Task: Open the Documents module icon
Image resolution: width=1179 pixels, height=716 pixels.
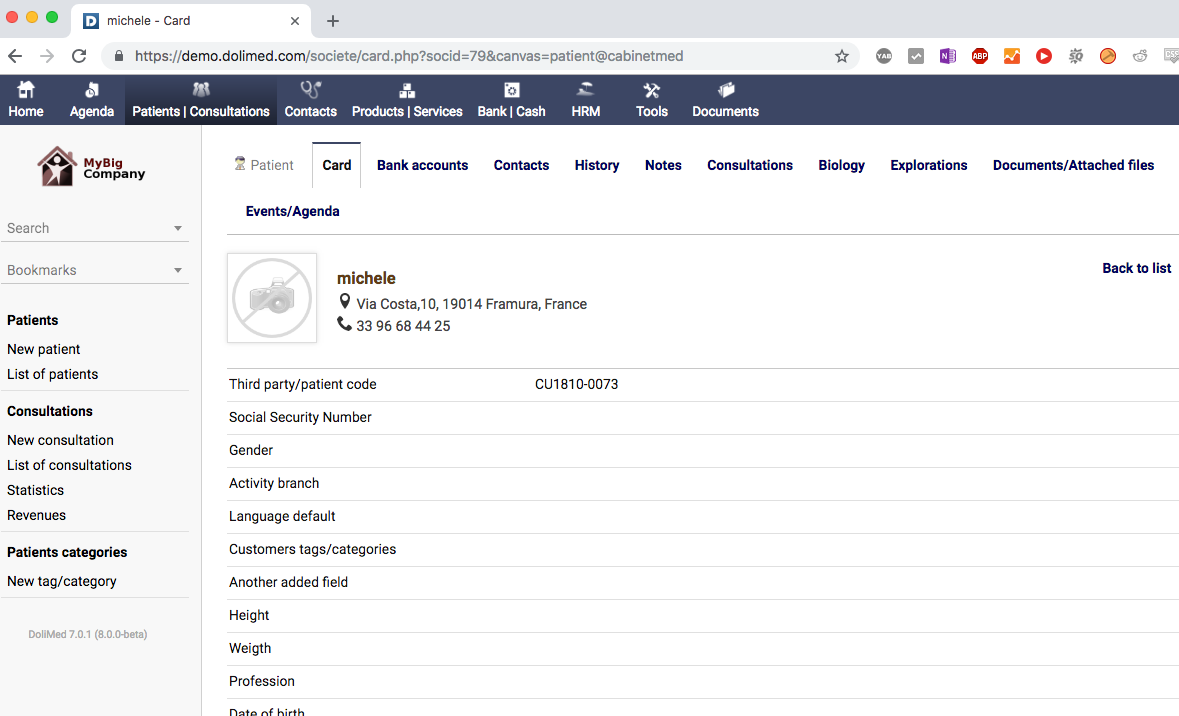Action: pos(725,91)
